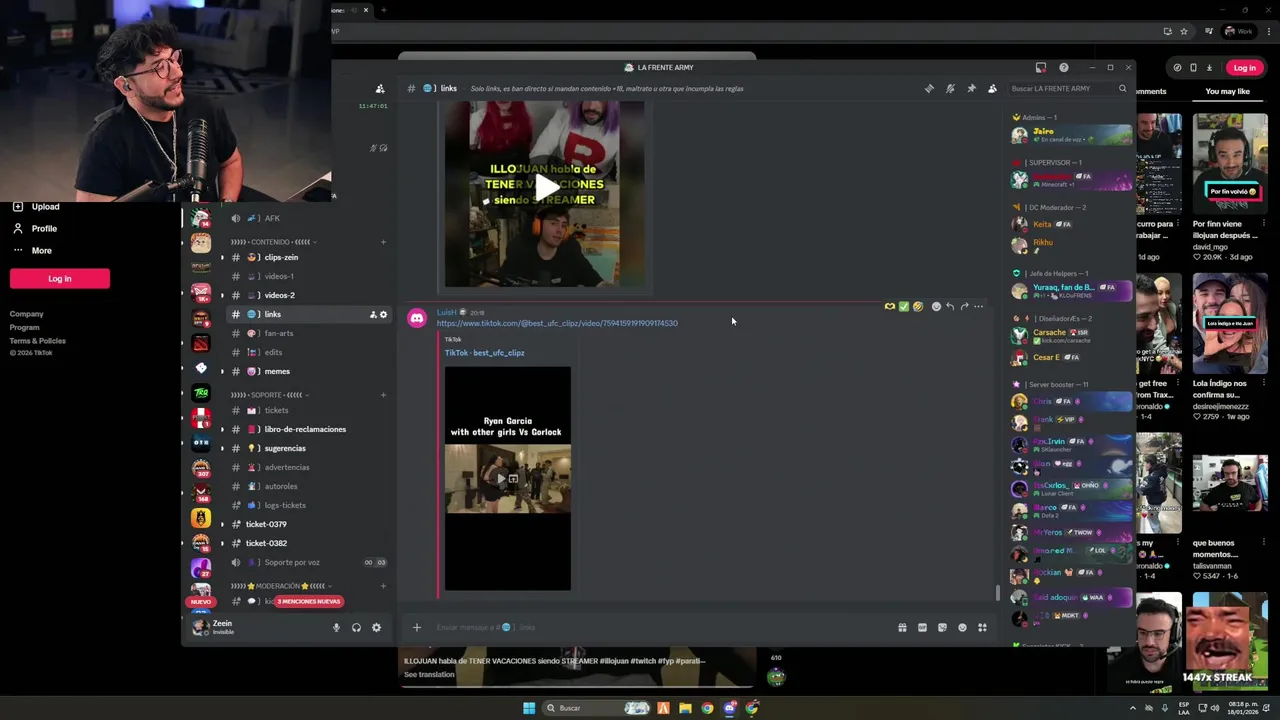Open Por fin volvió TikTok video thumbnail
Image resolution: width=1280 pixels, height=720 pixels.
pyautogui.click(x=1230, y=163)
